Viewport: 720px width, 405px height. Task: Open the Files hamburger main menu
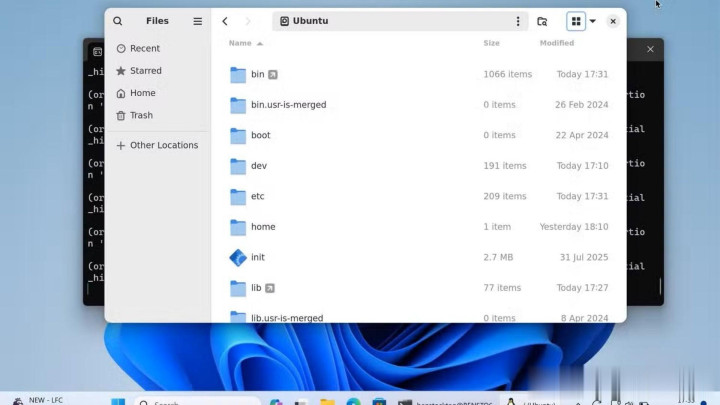point(197,21)
